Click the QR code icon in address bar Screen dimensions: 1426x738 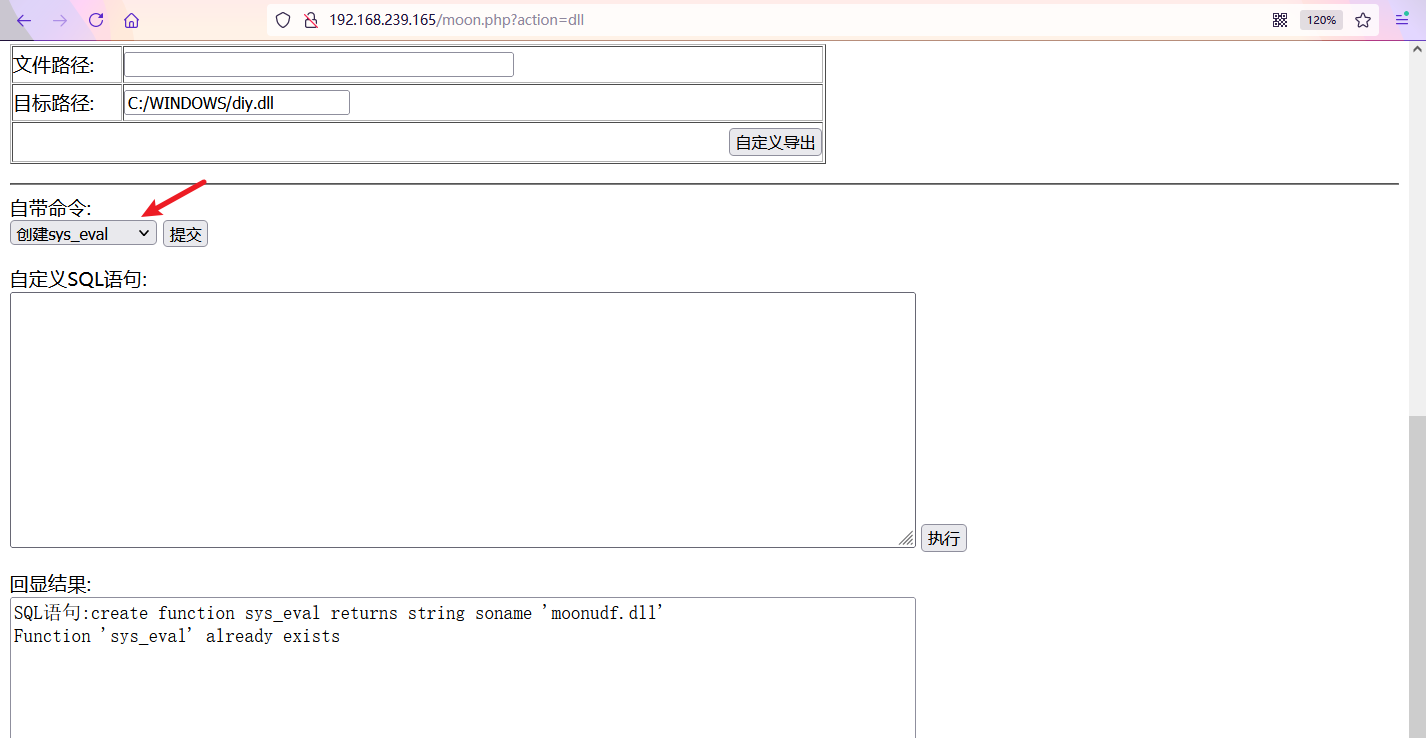click(x=1279, y=20)
